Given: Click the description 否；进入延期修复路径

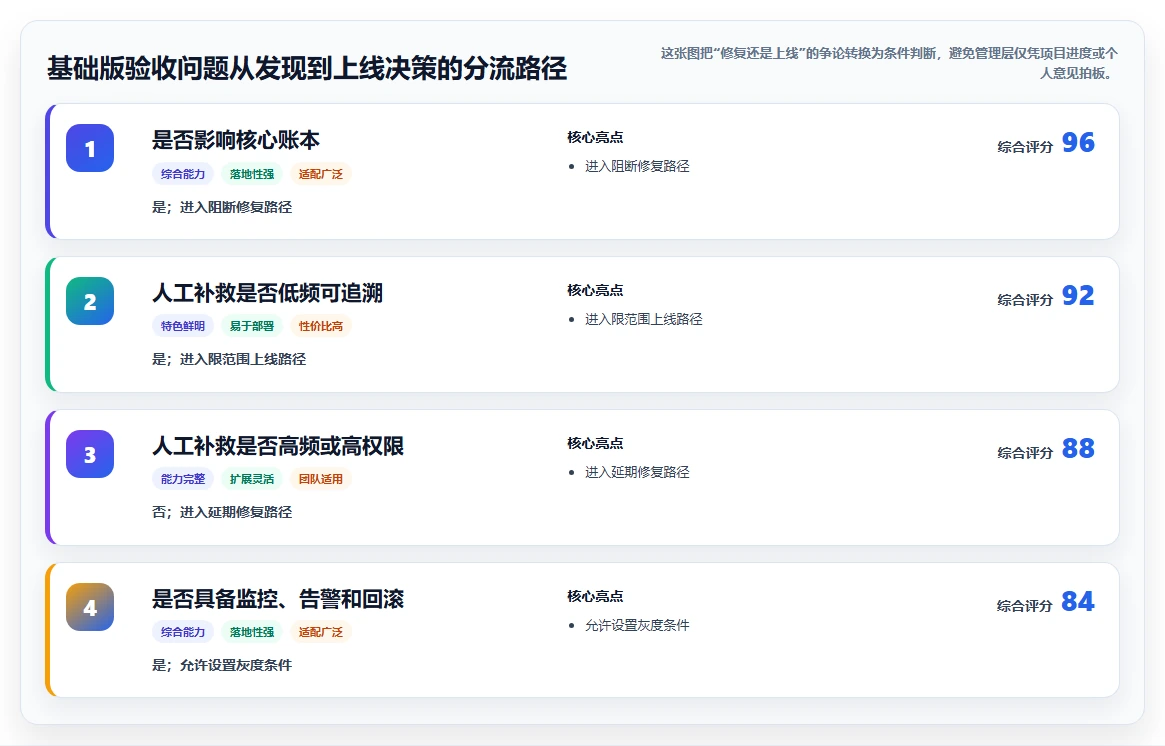Looking at the screenshot, I should pyautogui.click(x=222, y=513).
